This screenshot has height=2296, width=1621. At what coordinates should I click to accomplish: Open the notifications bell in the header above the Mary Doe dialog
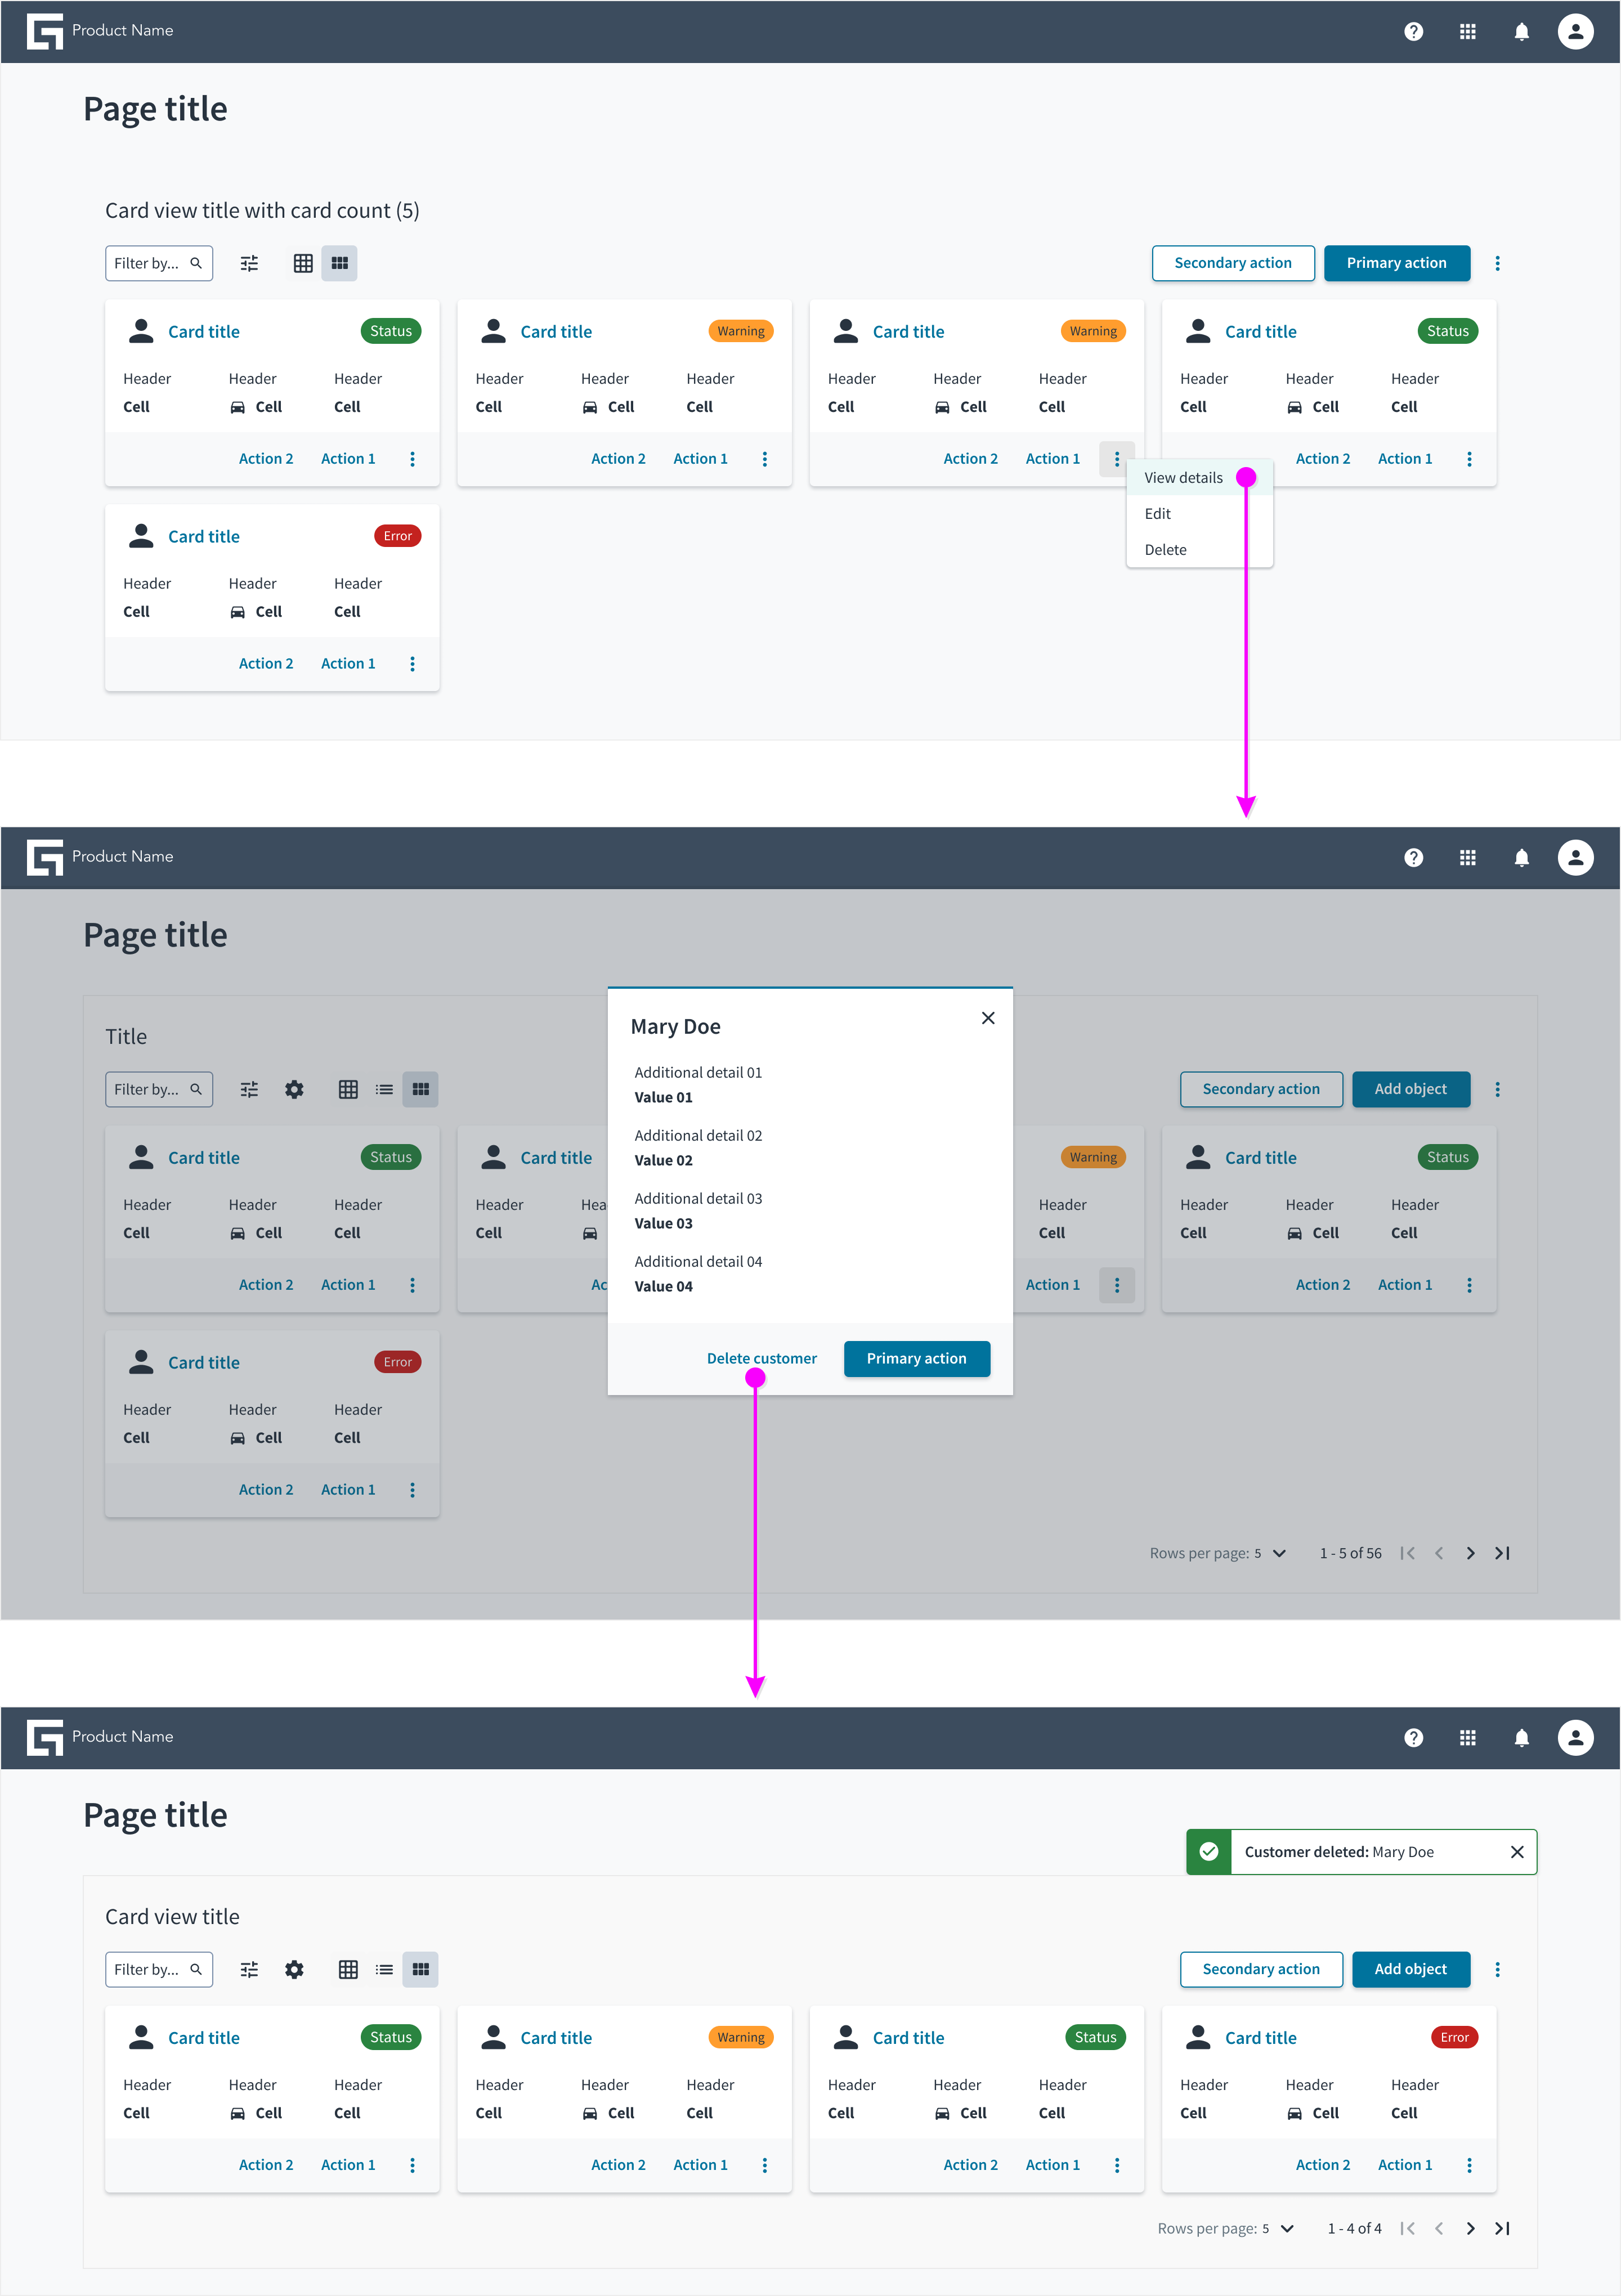pos(1521,857)
